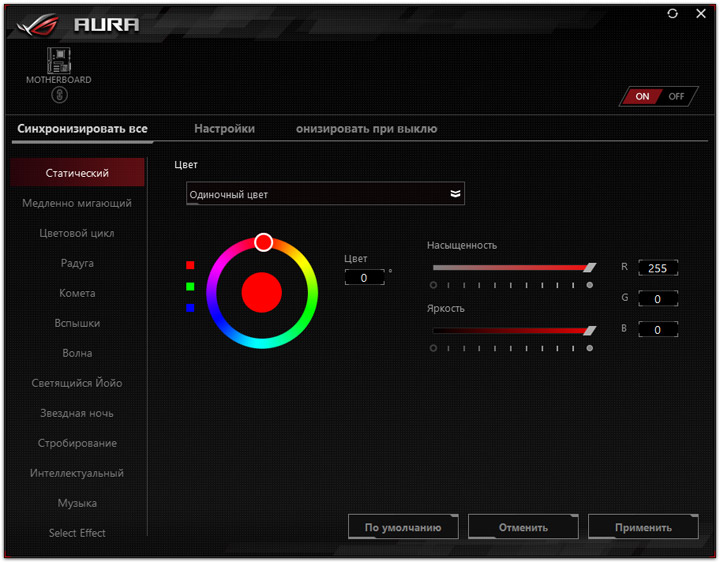Select the Волна effect
720x562 pixels.
click(77, 353)
